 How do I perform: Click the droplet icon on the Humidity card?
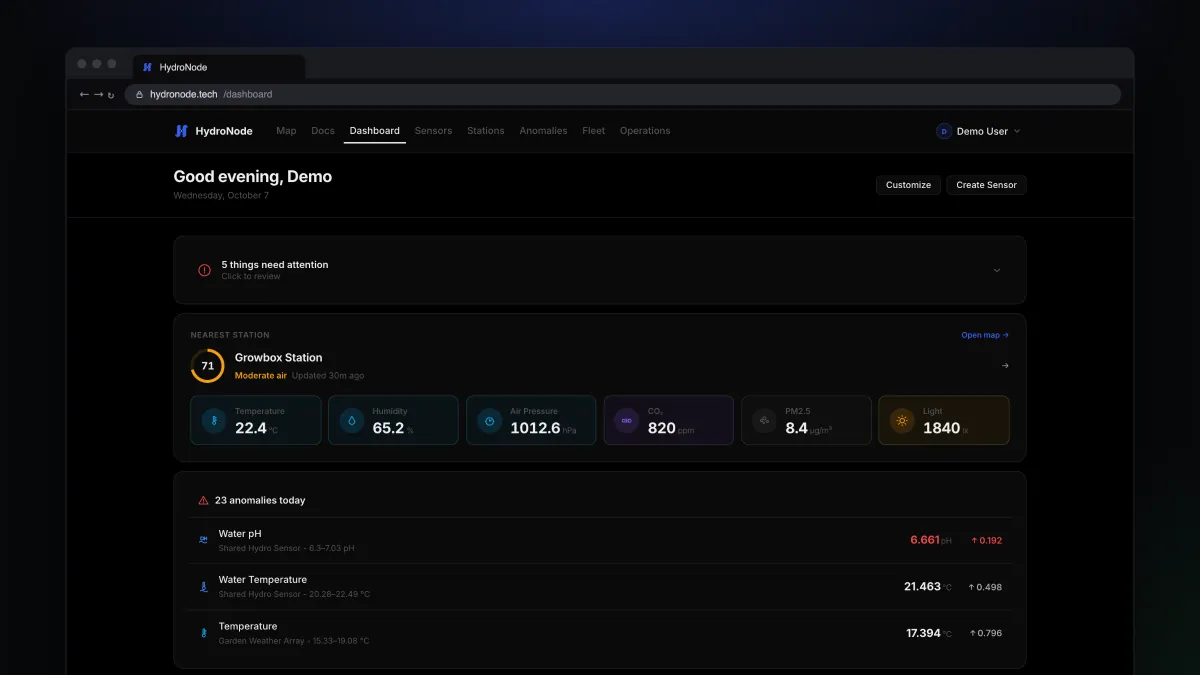point(352,420)
